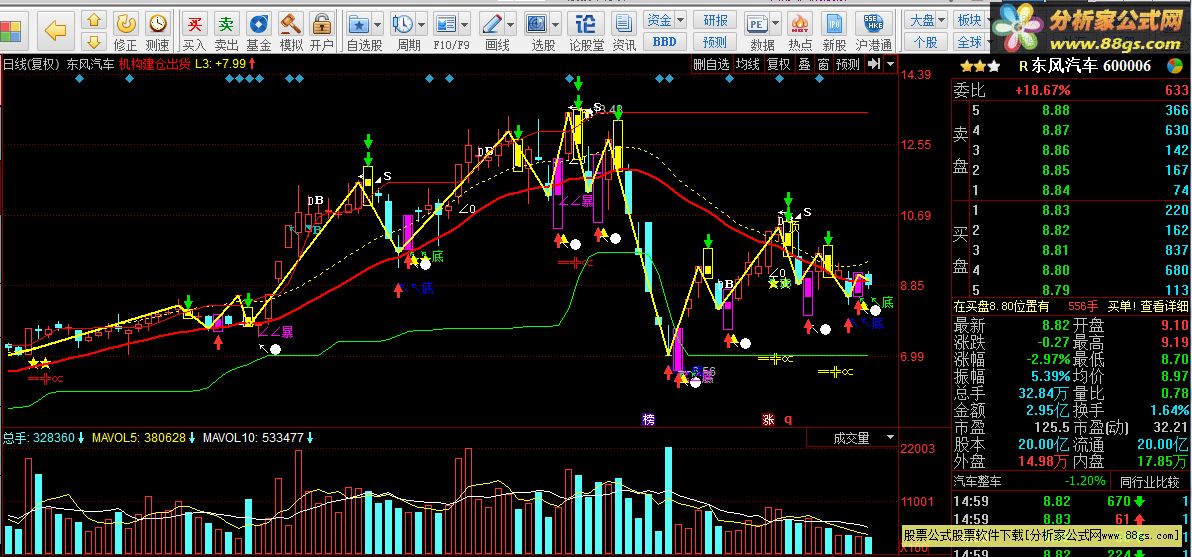Expand the chart toolbar down-arrow menu
Viewport: 1192px width, 557px height.
click(x=890, y=65)
